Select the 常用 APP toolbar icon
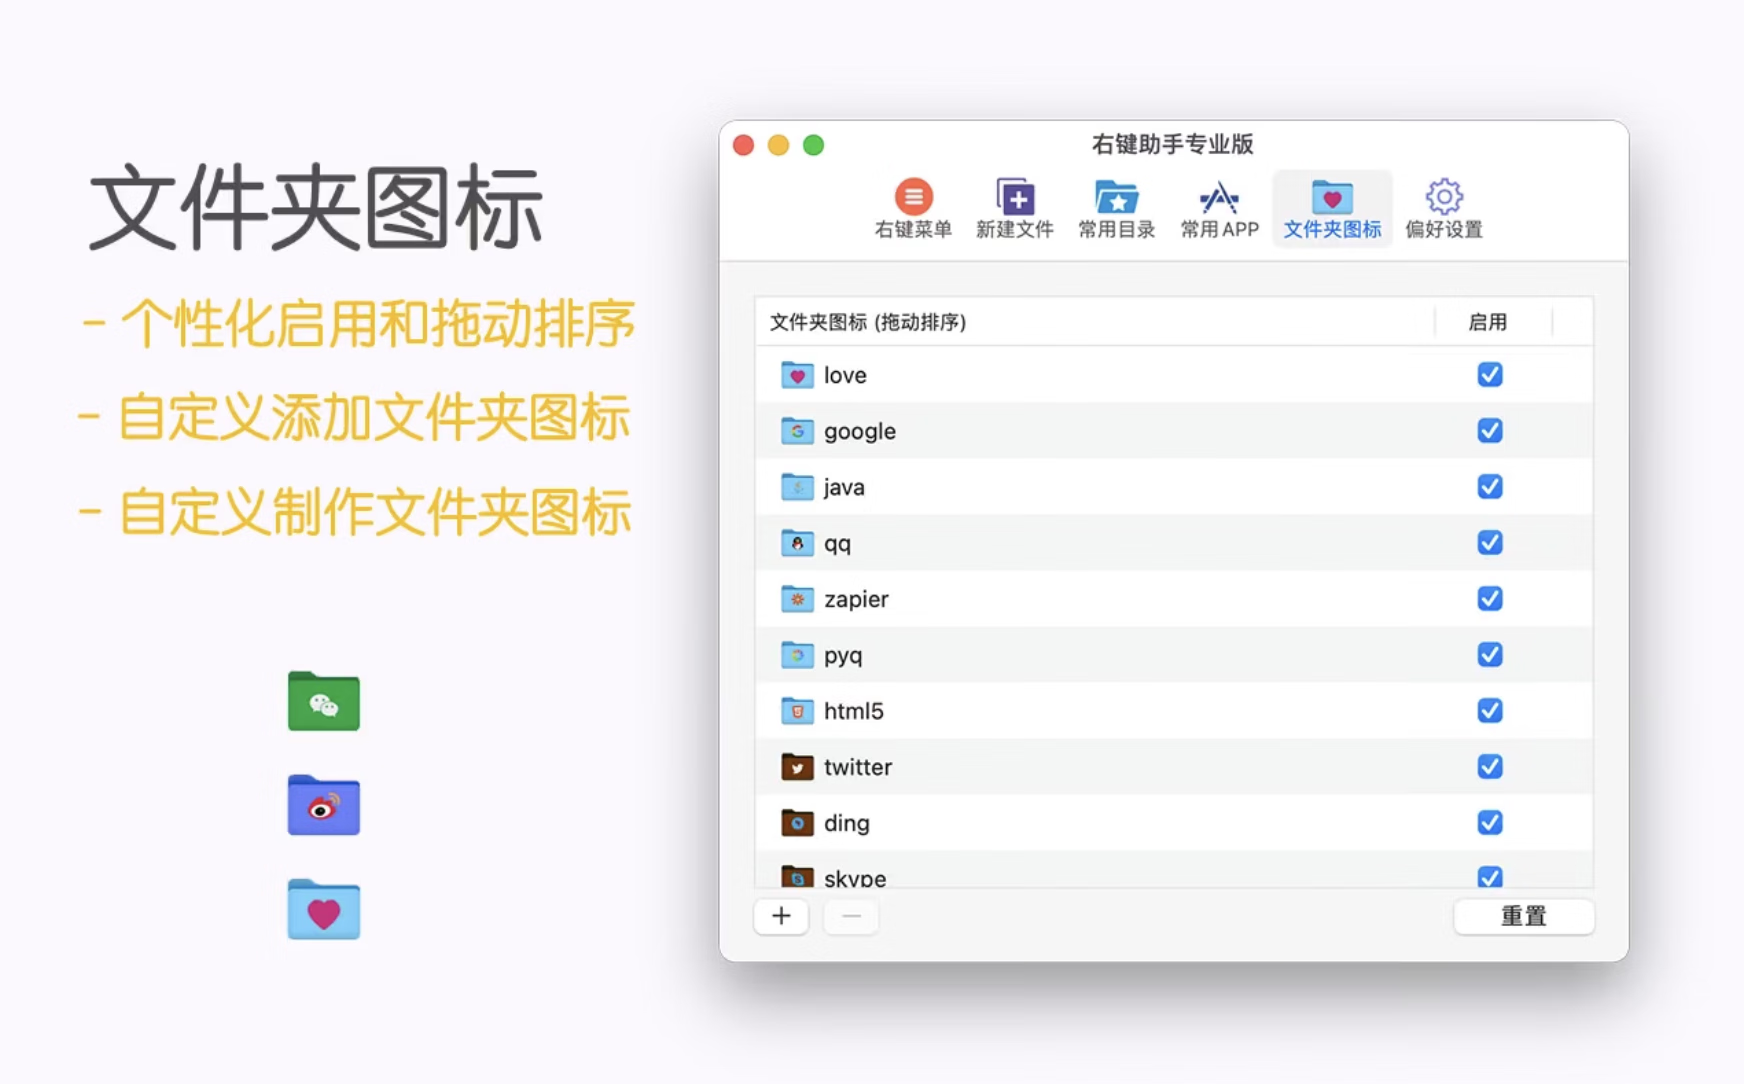This screenshot has width=1744, height=1084. point(1218,208)
